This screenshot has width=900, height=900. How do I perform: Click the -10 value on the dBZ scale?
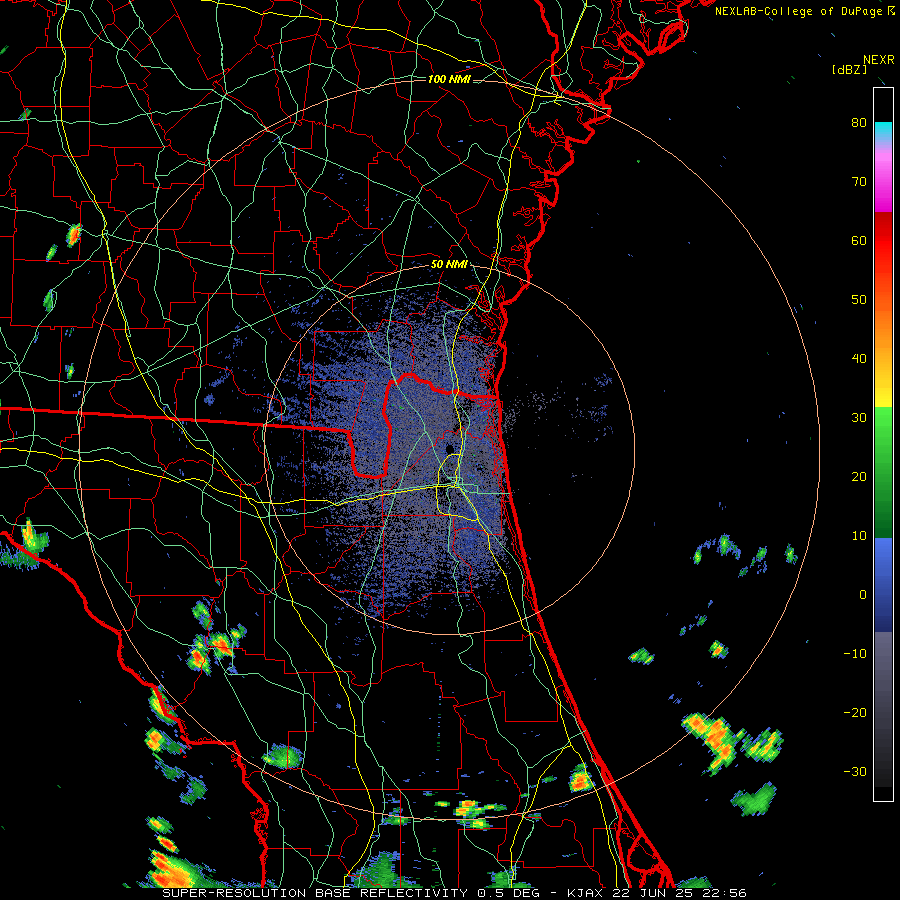click(x=855, y=653)
